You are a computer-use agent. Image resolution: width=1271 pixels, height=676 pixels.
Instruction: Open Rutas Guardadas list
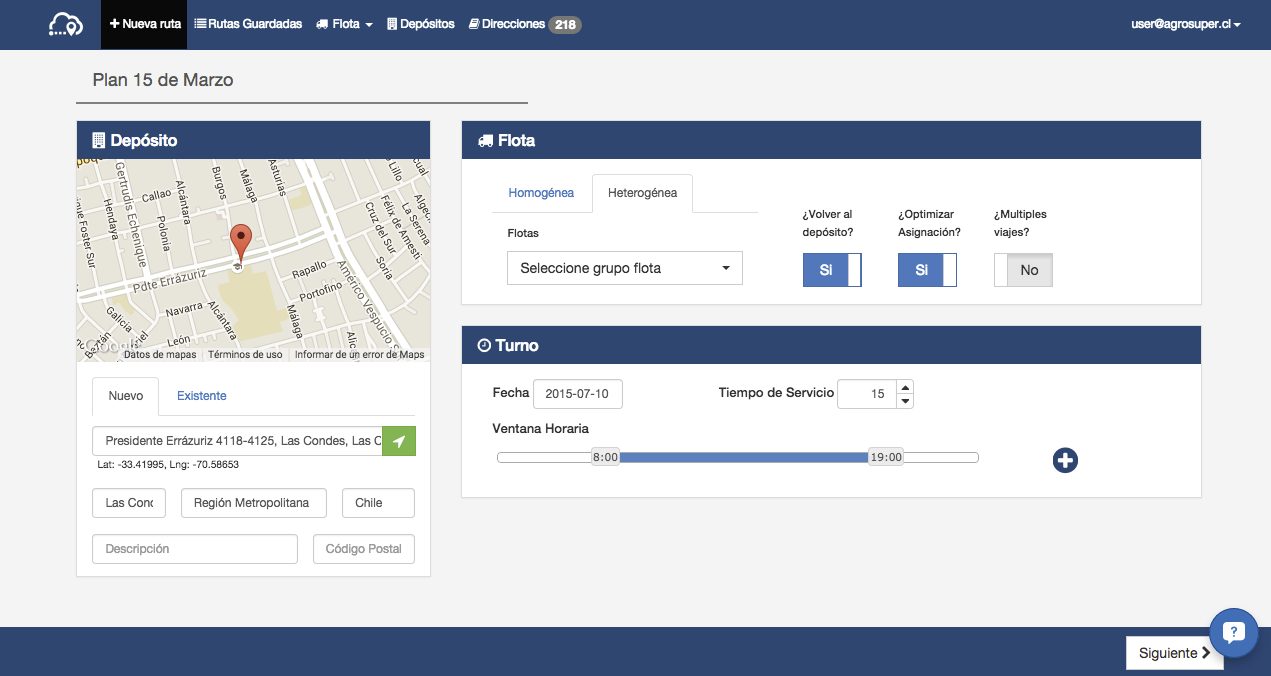click(x=248, y=24)
